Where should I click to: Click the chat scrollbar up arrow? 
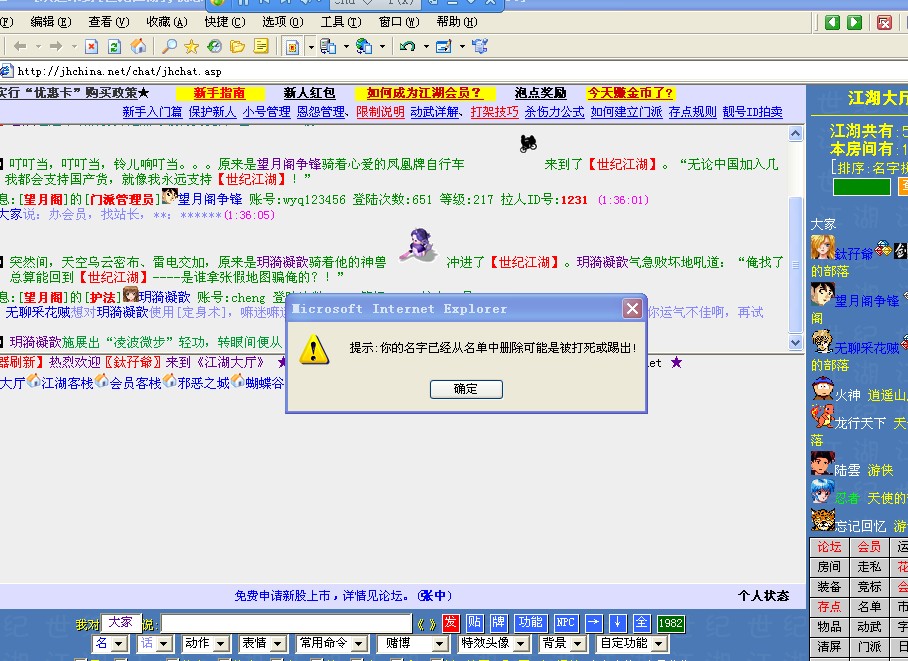[x=796, y=134]
